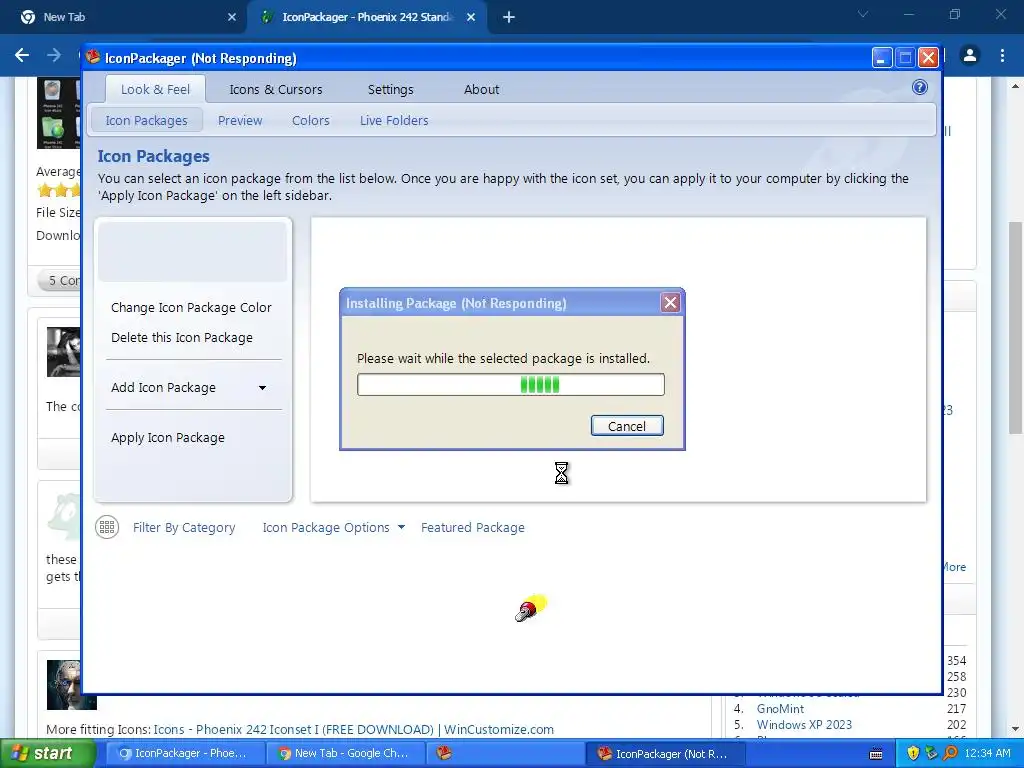
Task: Open Filter By Category
Action: (184, 528)
